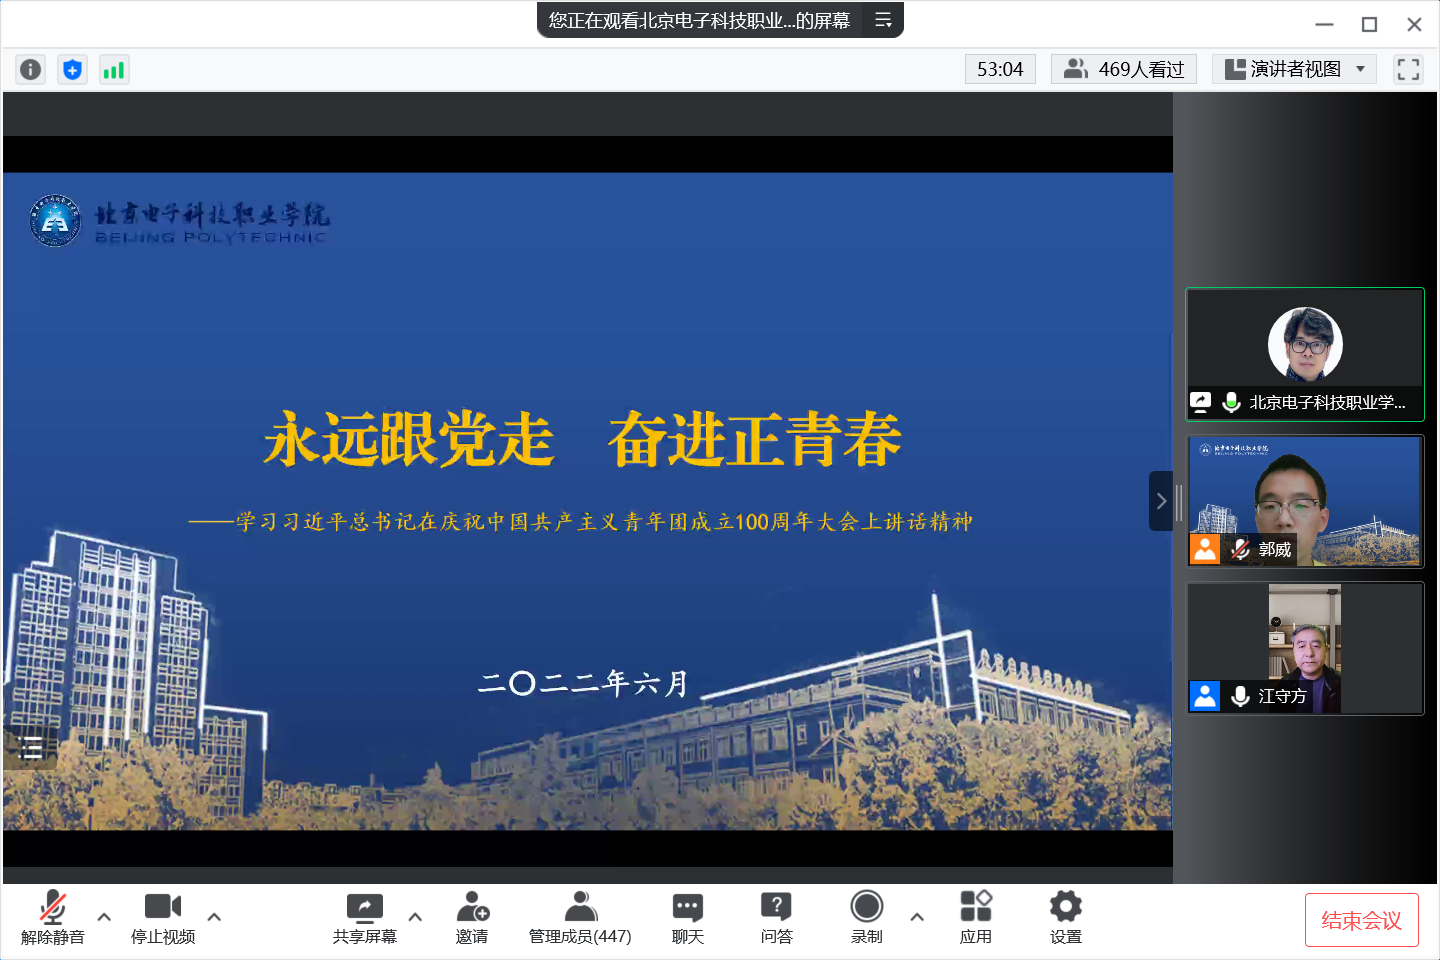The image size is (1440, 960).
Task: Click the blue security shield icon
Action: [72, 69]
